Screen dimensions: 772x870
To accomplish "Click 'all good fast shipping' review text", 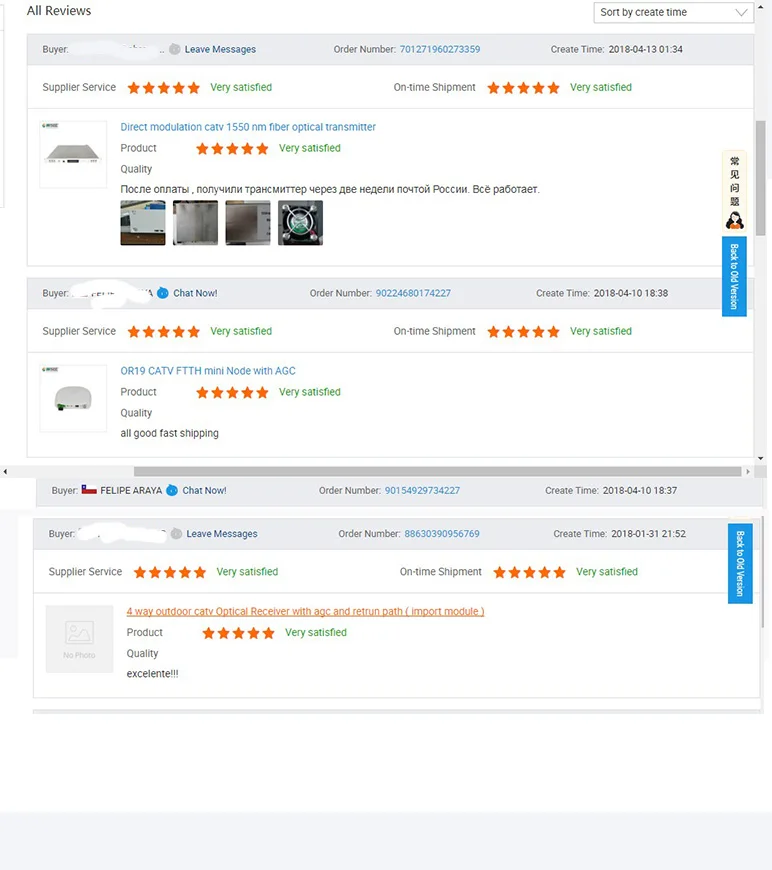I will click(169, 433).
